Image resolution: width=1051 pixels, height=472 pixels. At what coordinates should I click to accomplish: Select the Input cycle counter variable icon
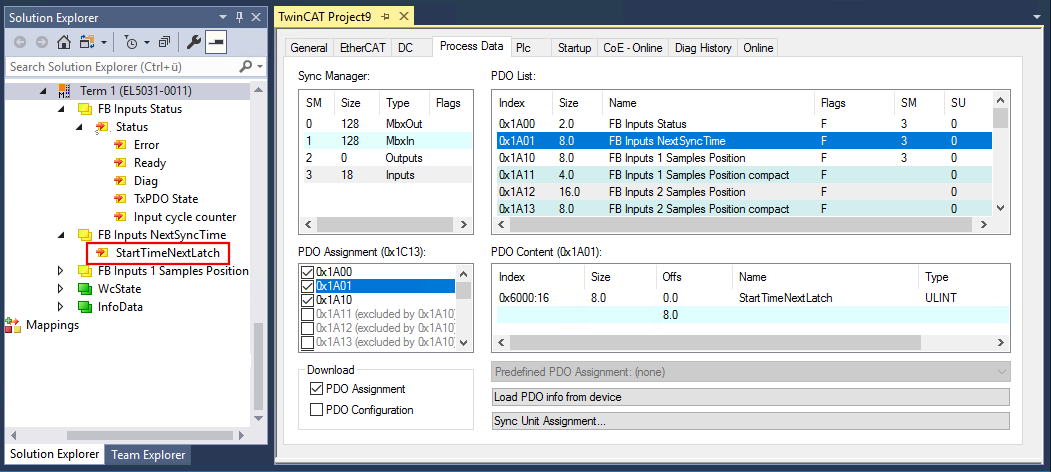tap(120, 217)
